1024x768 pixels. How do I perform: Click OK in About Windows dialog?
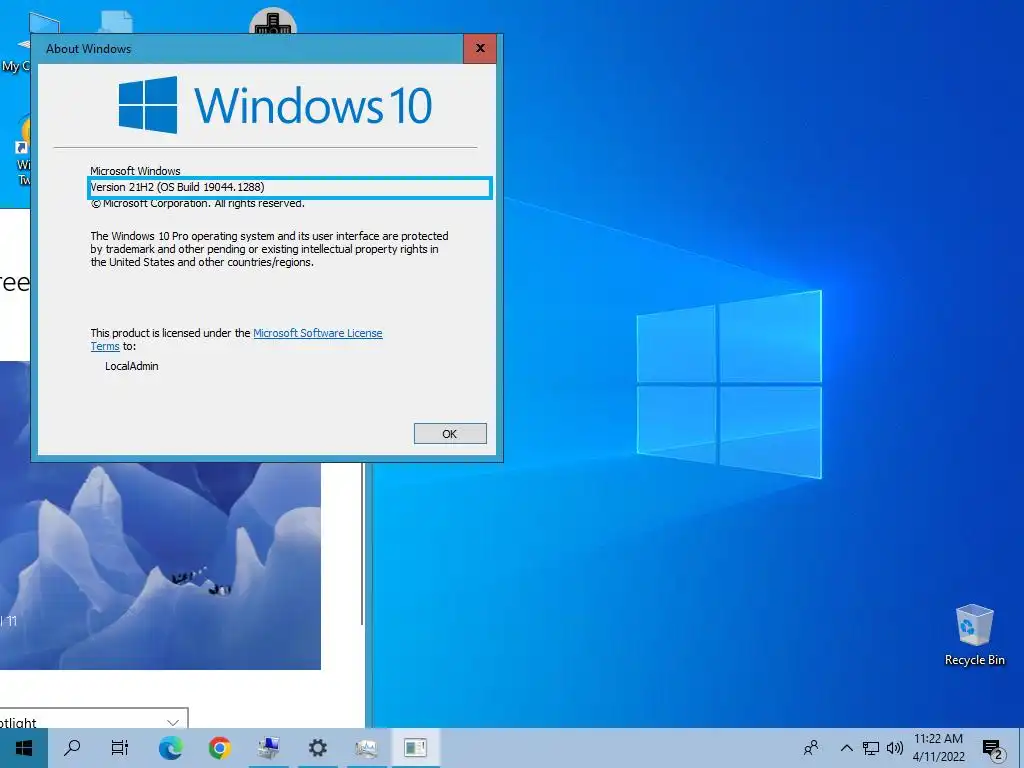(x=450, y=434)
